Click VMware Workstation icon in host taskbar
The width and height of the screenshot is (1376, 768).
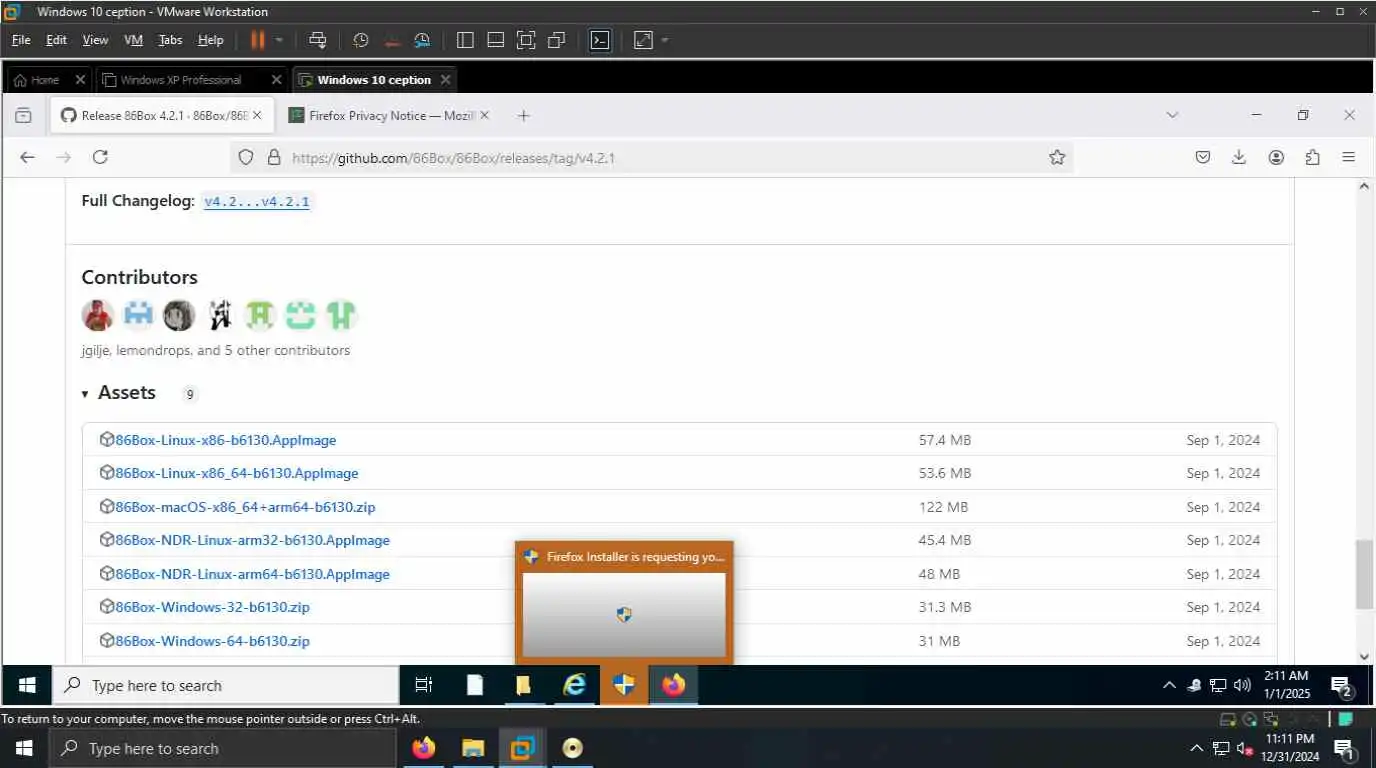pyautogui.click(x=522, y=748)
